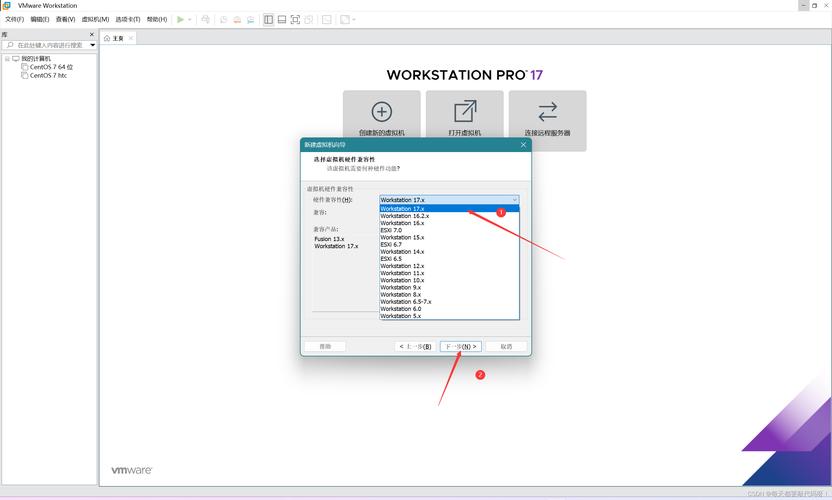Image resolution: width=832 pixels, height=500 pixels.
Task: Click the console view toolbar icon
Action: click(x=327, y=20)
